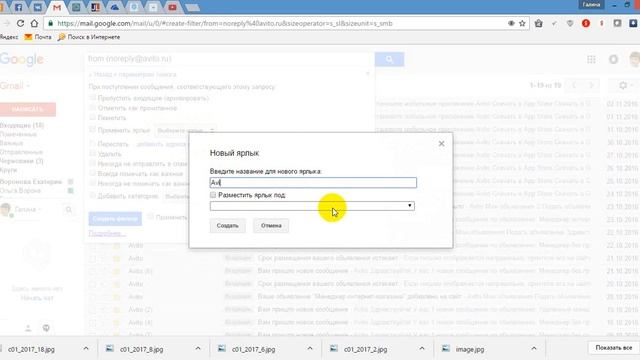640x360 pixels.
Task: Open the parent label dropdown in dialog
Action: point(312,206)
